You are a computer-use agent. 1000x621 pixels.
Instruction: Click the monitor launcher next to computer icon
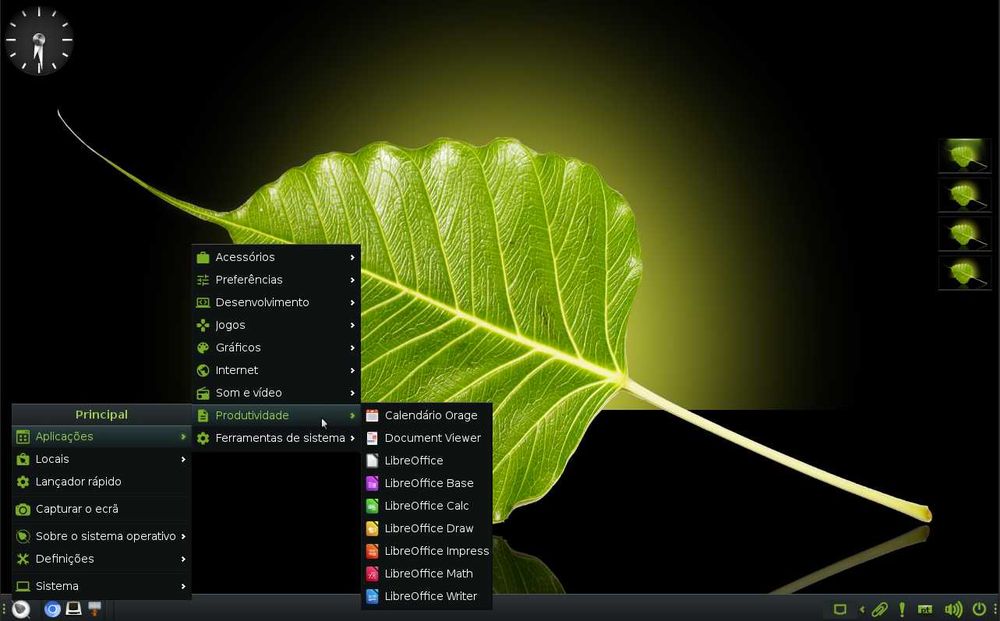pos(95,609)
